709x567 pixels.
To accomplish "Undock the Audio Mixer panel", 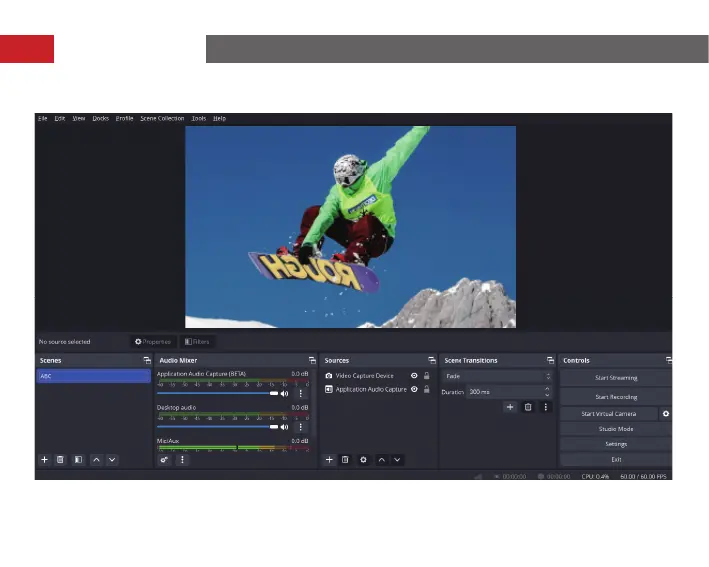I will pyautogui.click(x=311, y=360).
